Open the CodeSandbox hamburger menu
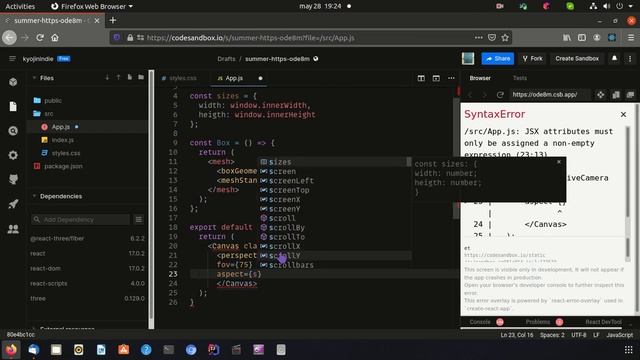Viewport: 640px width, 360px height. pyautogui.click(x=12, y=59)
